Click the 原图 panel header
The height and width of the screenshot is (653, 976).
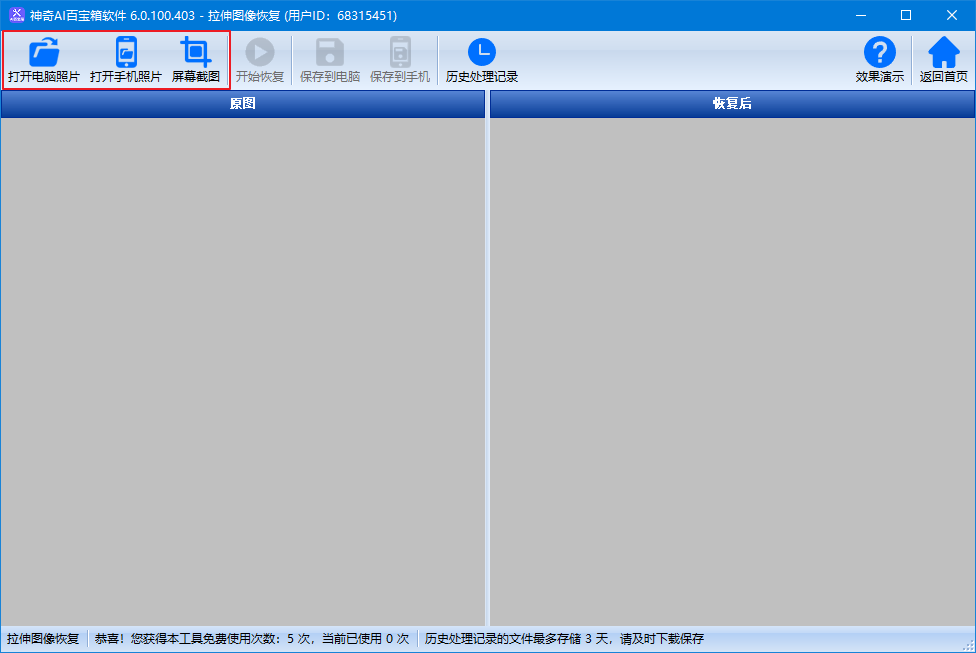(243, 104)
